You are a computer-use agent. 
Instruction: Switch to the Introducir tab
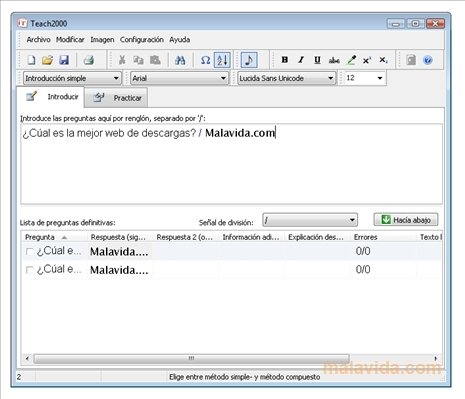click(x=51, y=97)
